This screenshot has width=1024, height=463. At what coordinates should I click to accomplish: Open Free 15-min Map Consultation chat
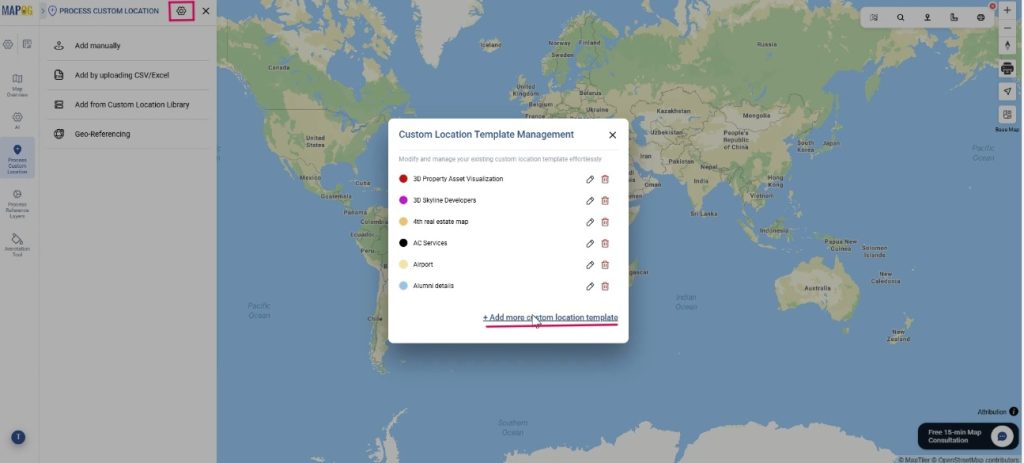(x=969, y=436)
